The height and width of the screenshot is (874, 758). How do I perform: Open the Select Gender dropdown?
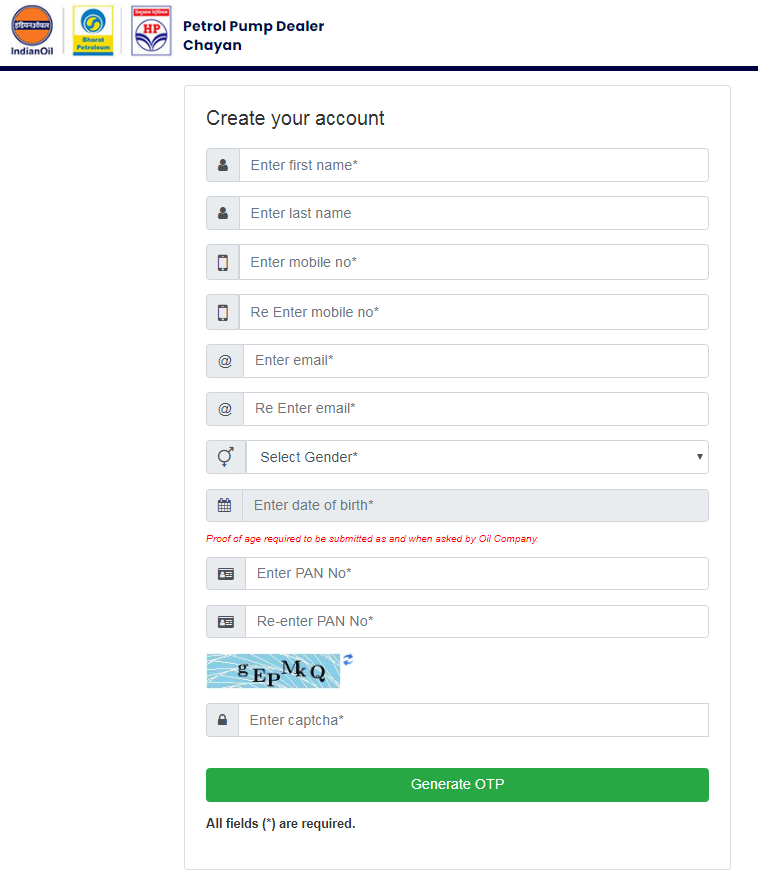pyautogui.click(x=477, y=457)
